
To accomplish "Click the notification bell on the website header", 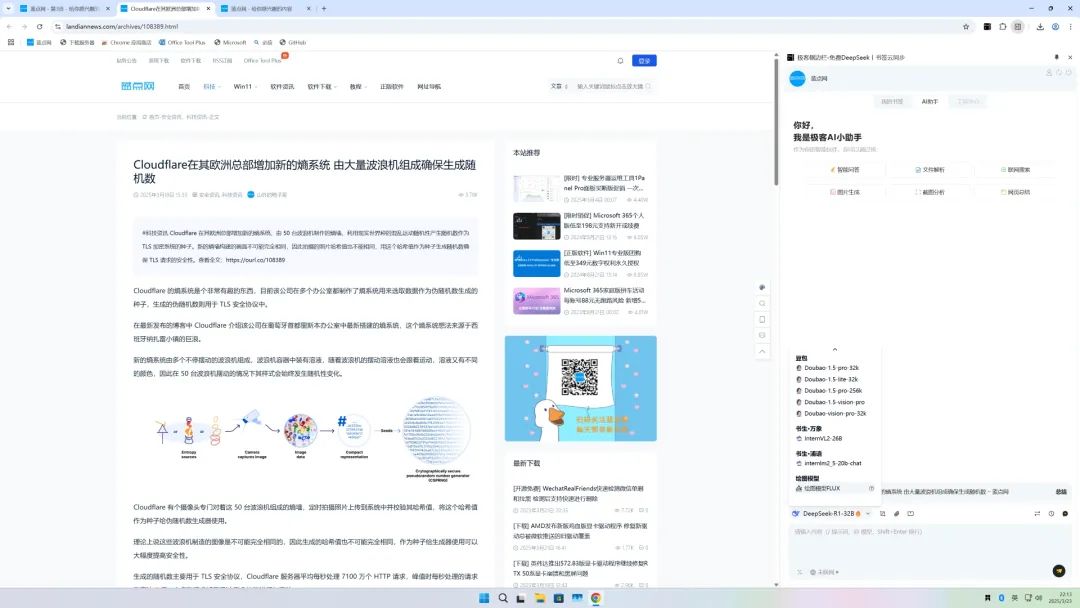I will (x=620, y=61).
